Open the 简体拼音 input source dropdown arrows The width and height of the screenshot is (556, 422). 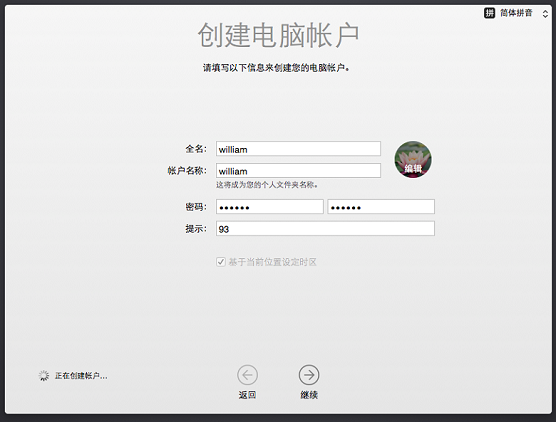tap(545, 13)
